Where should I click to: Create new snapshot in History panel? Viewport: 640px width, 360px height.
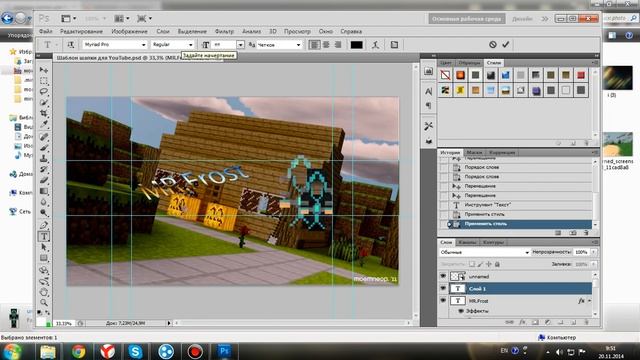[x=573, y=233]
